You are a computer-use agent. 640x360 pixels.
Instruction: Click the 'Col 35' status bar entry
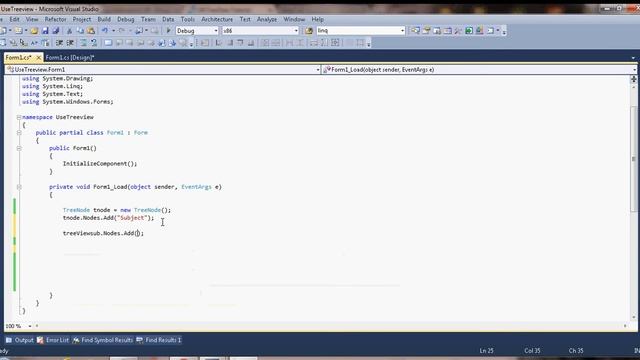(532, 351)
